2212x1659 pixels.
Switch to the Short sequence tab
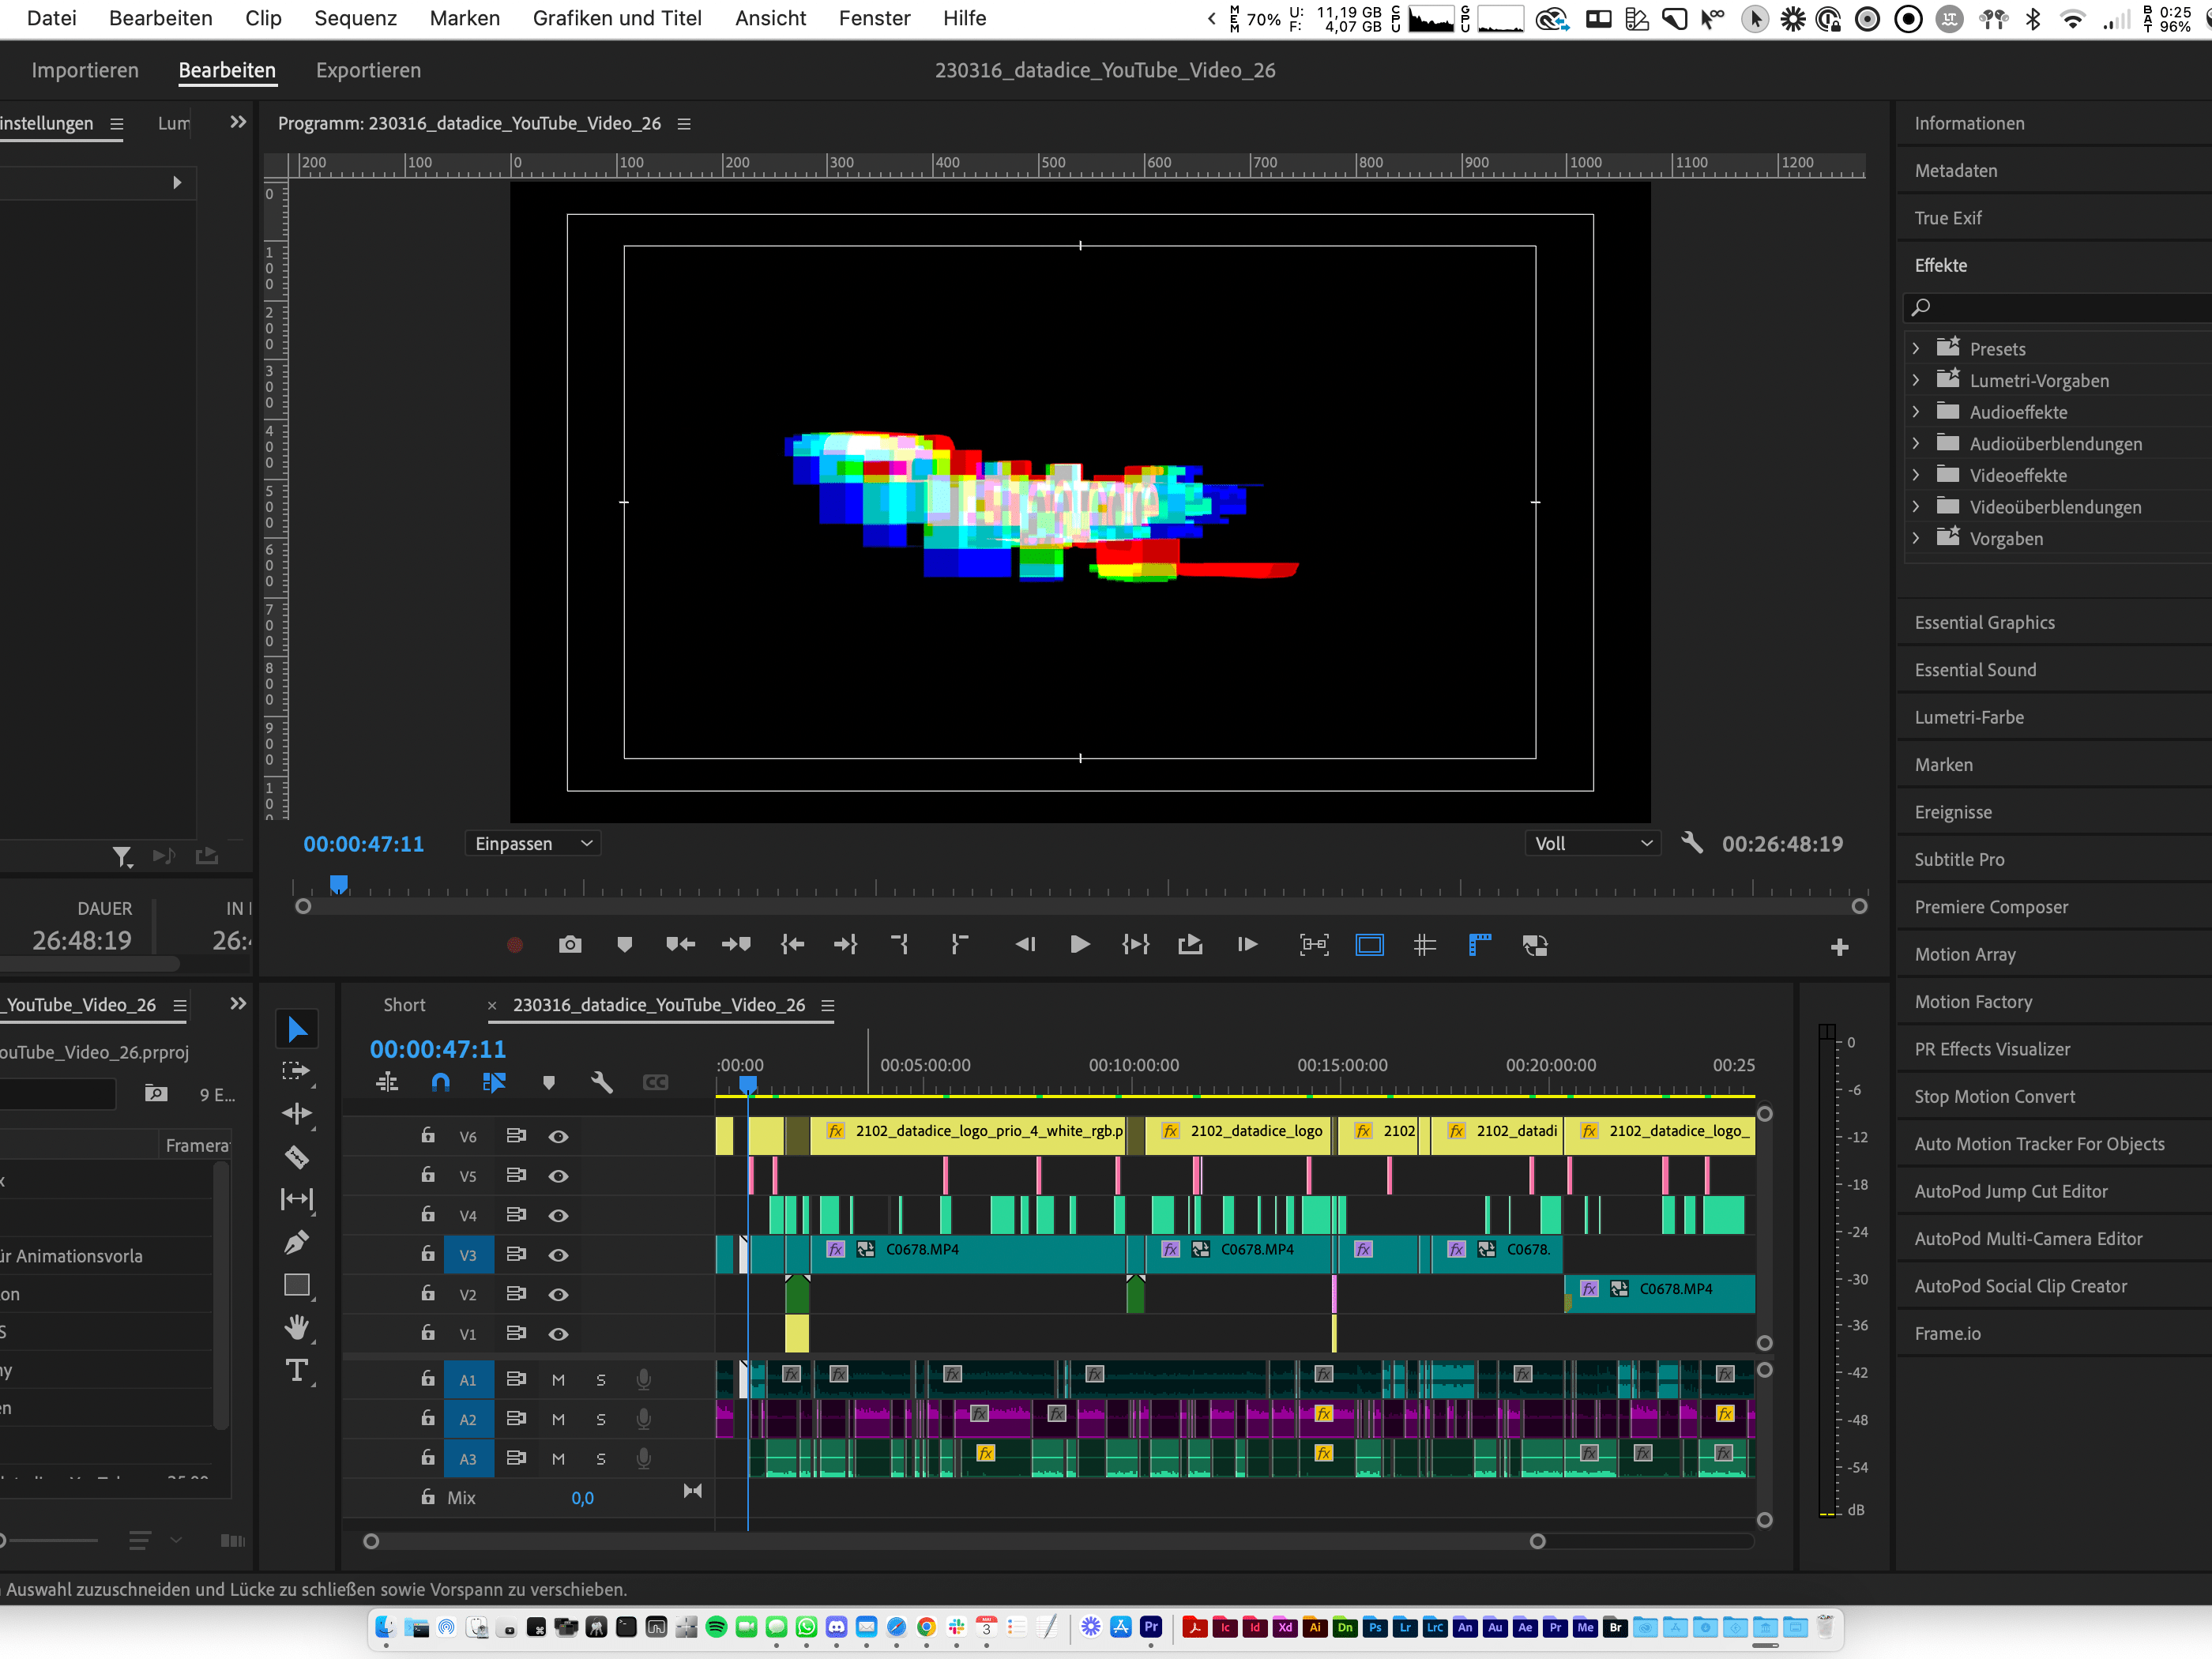tap(404, 1005)
